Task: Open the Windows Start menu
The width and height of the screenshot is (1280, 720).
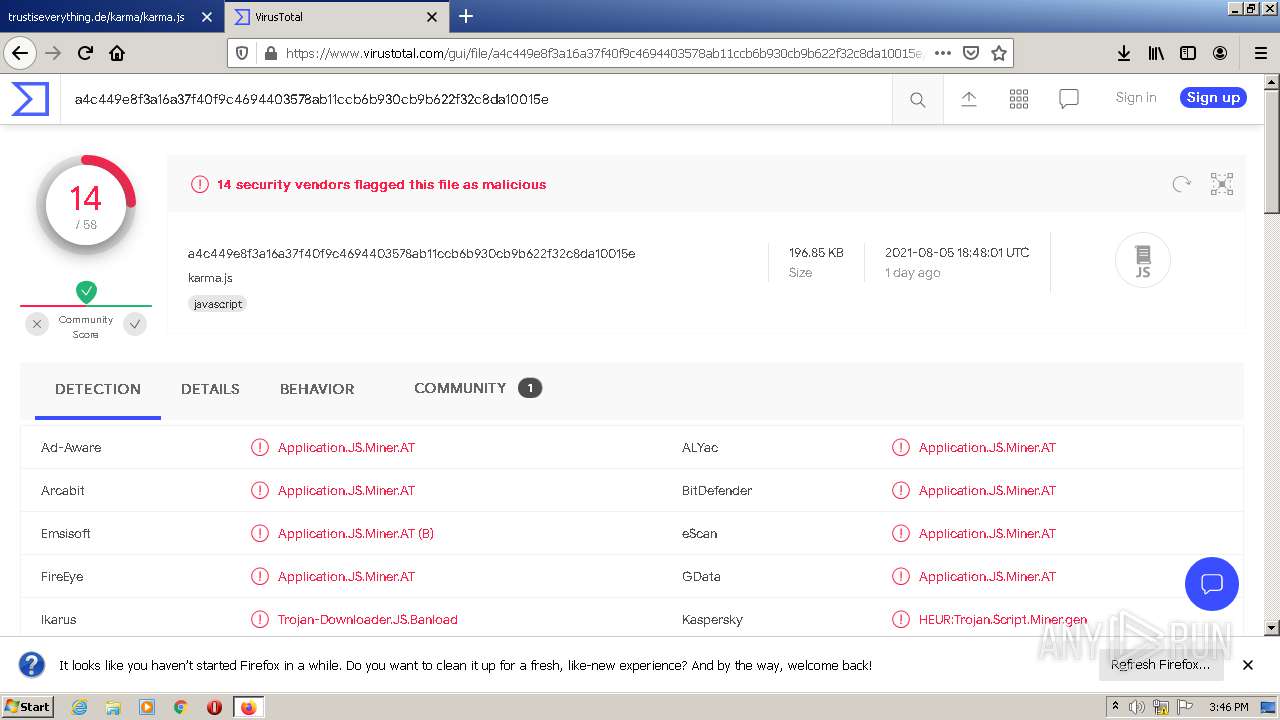Action: [28, 706]
